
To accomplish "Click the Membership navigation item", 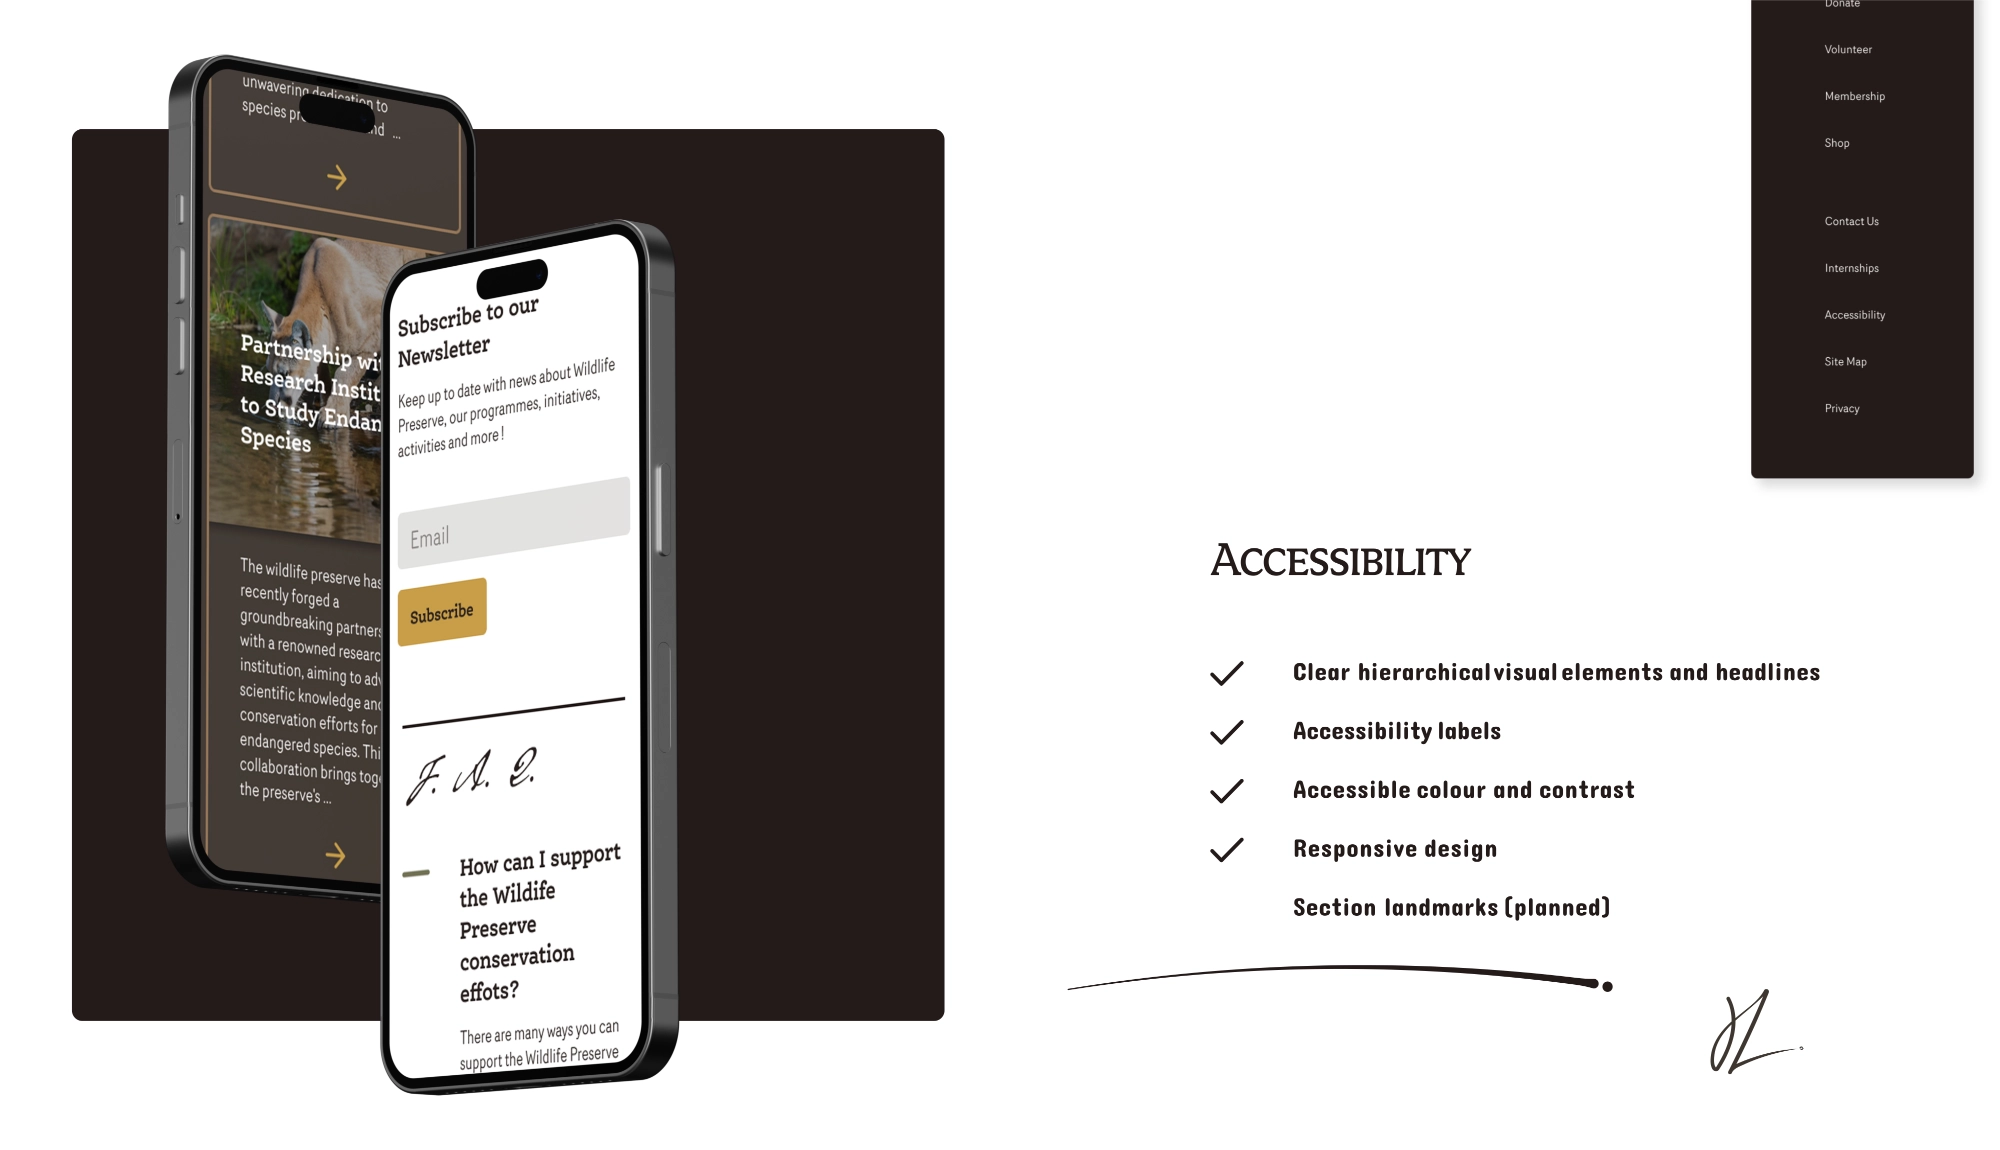I will (x=1853, y=96).
